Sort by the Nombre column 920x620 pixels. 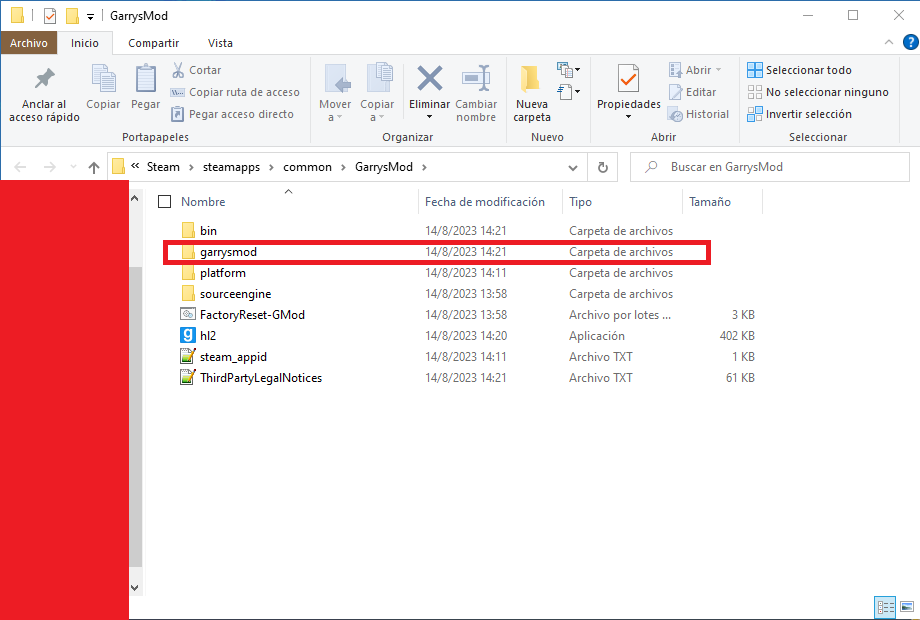coord(203,202)
